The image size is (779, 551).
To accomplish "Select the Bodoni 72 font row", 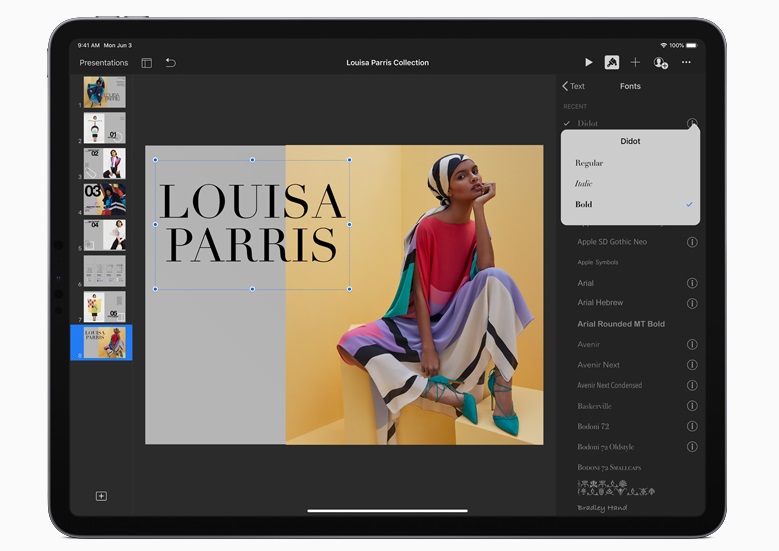I will coord(630,426).
